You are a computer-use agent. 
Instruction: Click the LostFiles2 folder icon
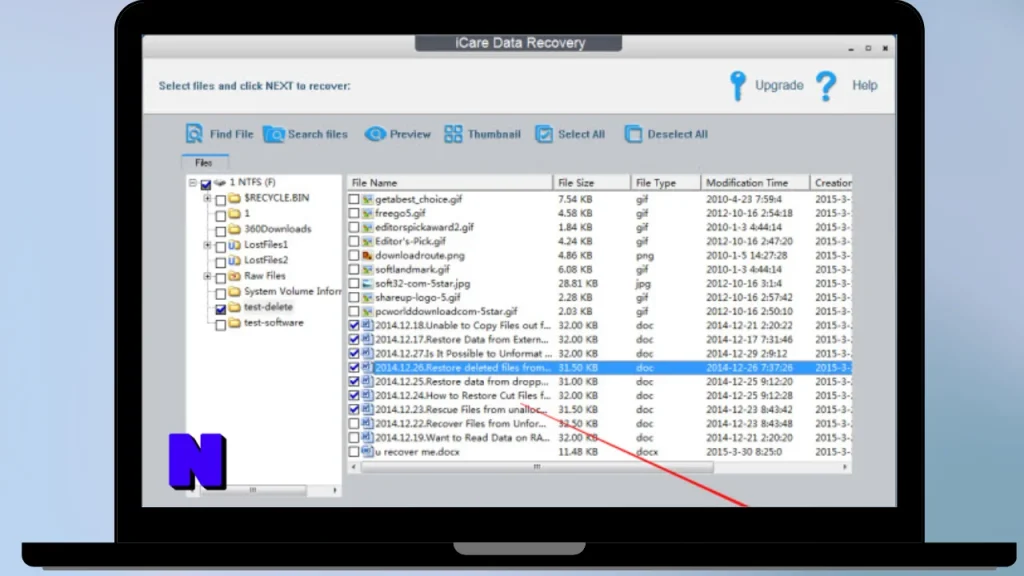pyautogui.click(x=234, y=260)
